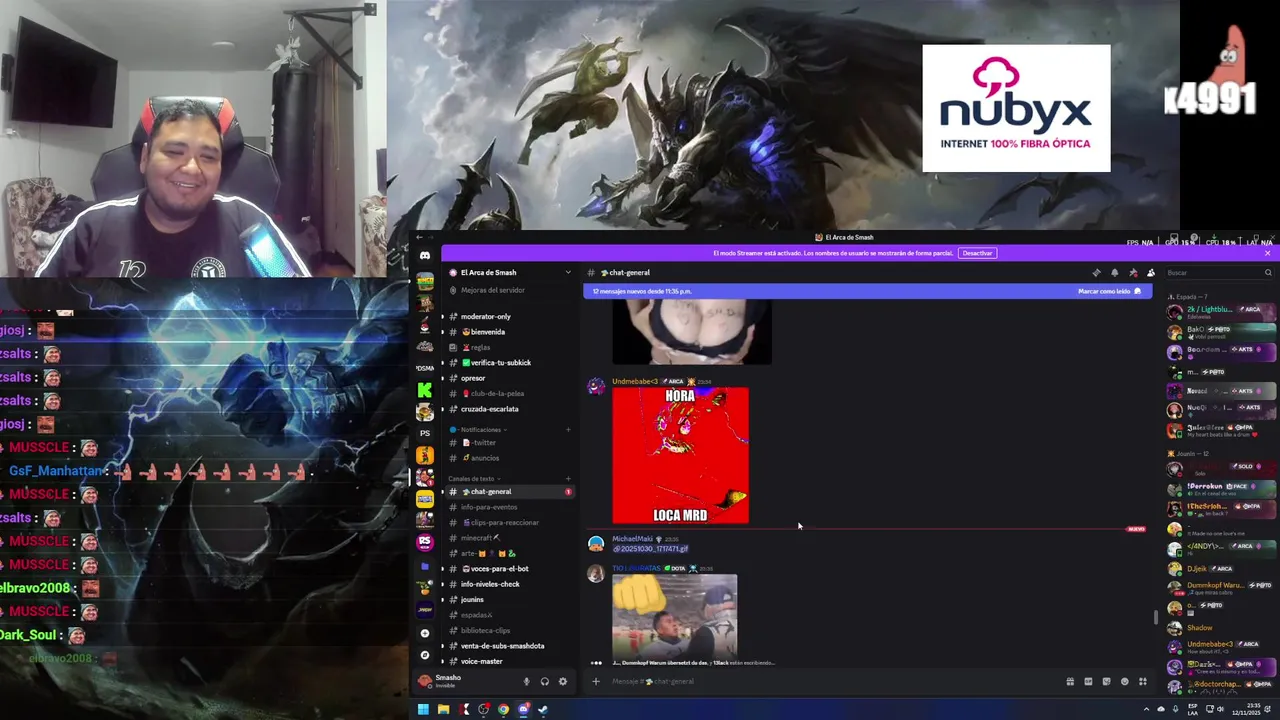Image resolution: width=1280 pixels, height=720 pixels.
Task: Deafen headphones in Discord user panel
Action: pyautogui.click(x=544, y=681)
